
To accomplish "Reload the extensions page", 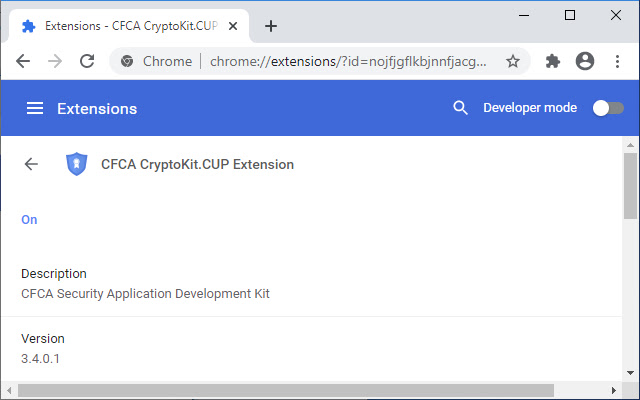I will [87, 61].
